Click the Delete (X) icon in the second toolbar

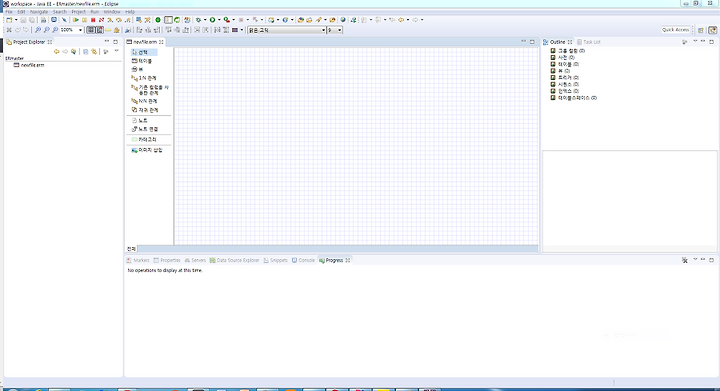point(9,30)
